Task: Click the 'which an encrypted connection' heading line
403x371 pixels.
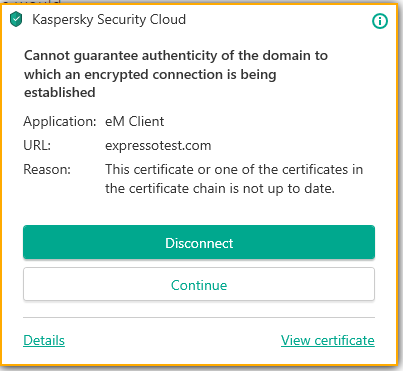Action: [150, 75]
